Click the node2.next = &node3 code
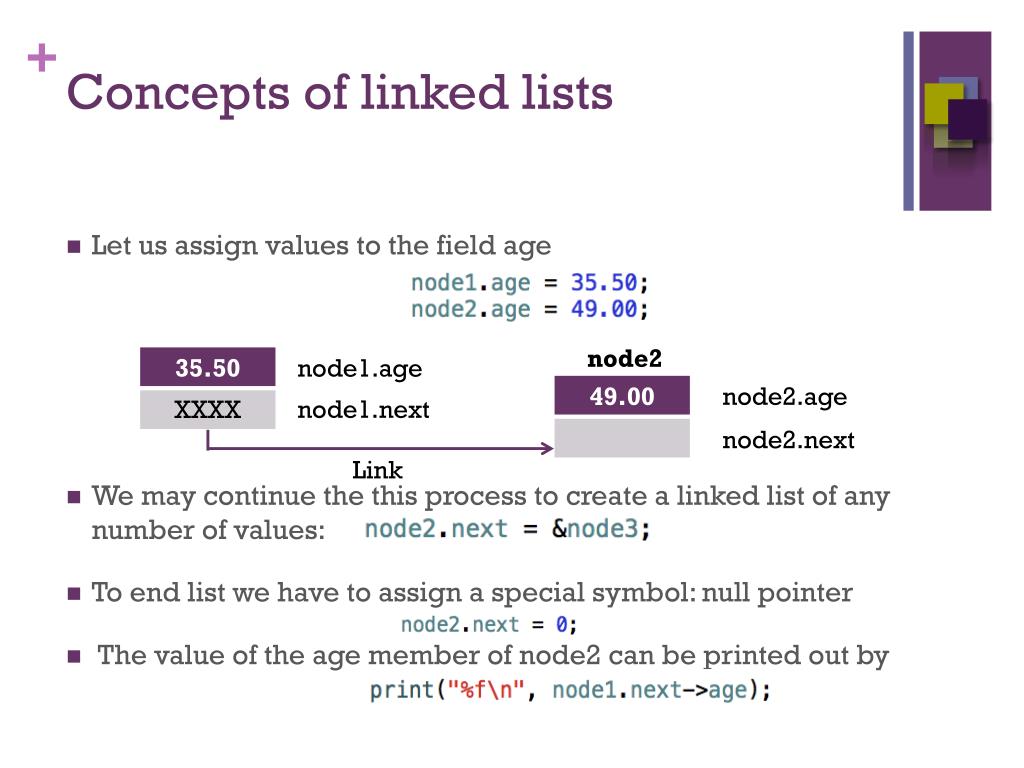 click(x=507, y=528)
